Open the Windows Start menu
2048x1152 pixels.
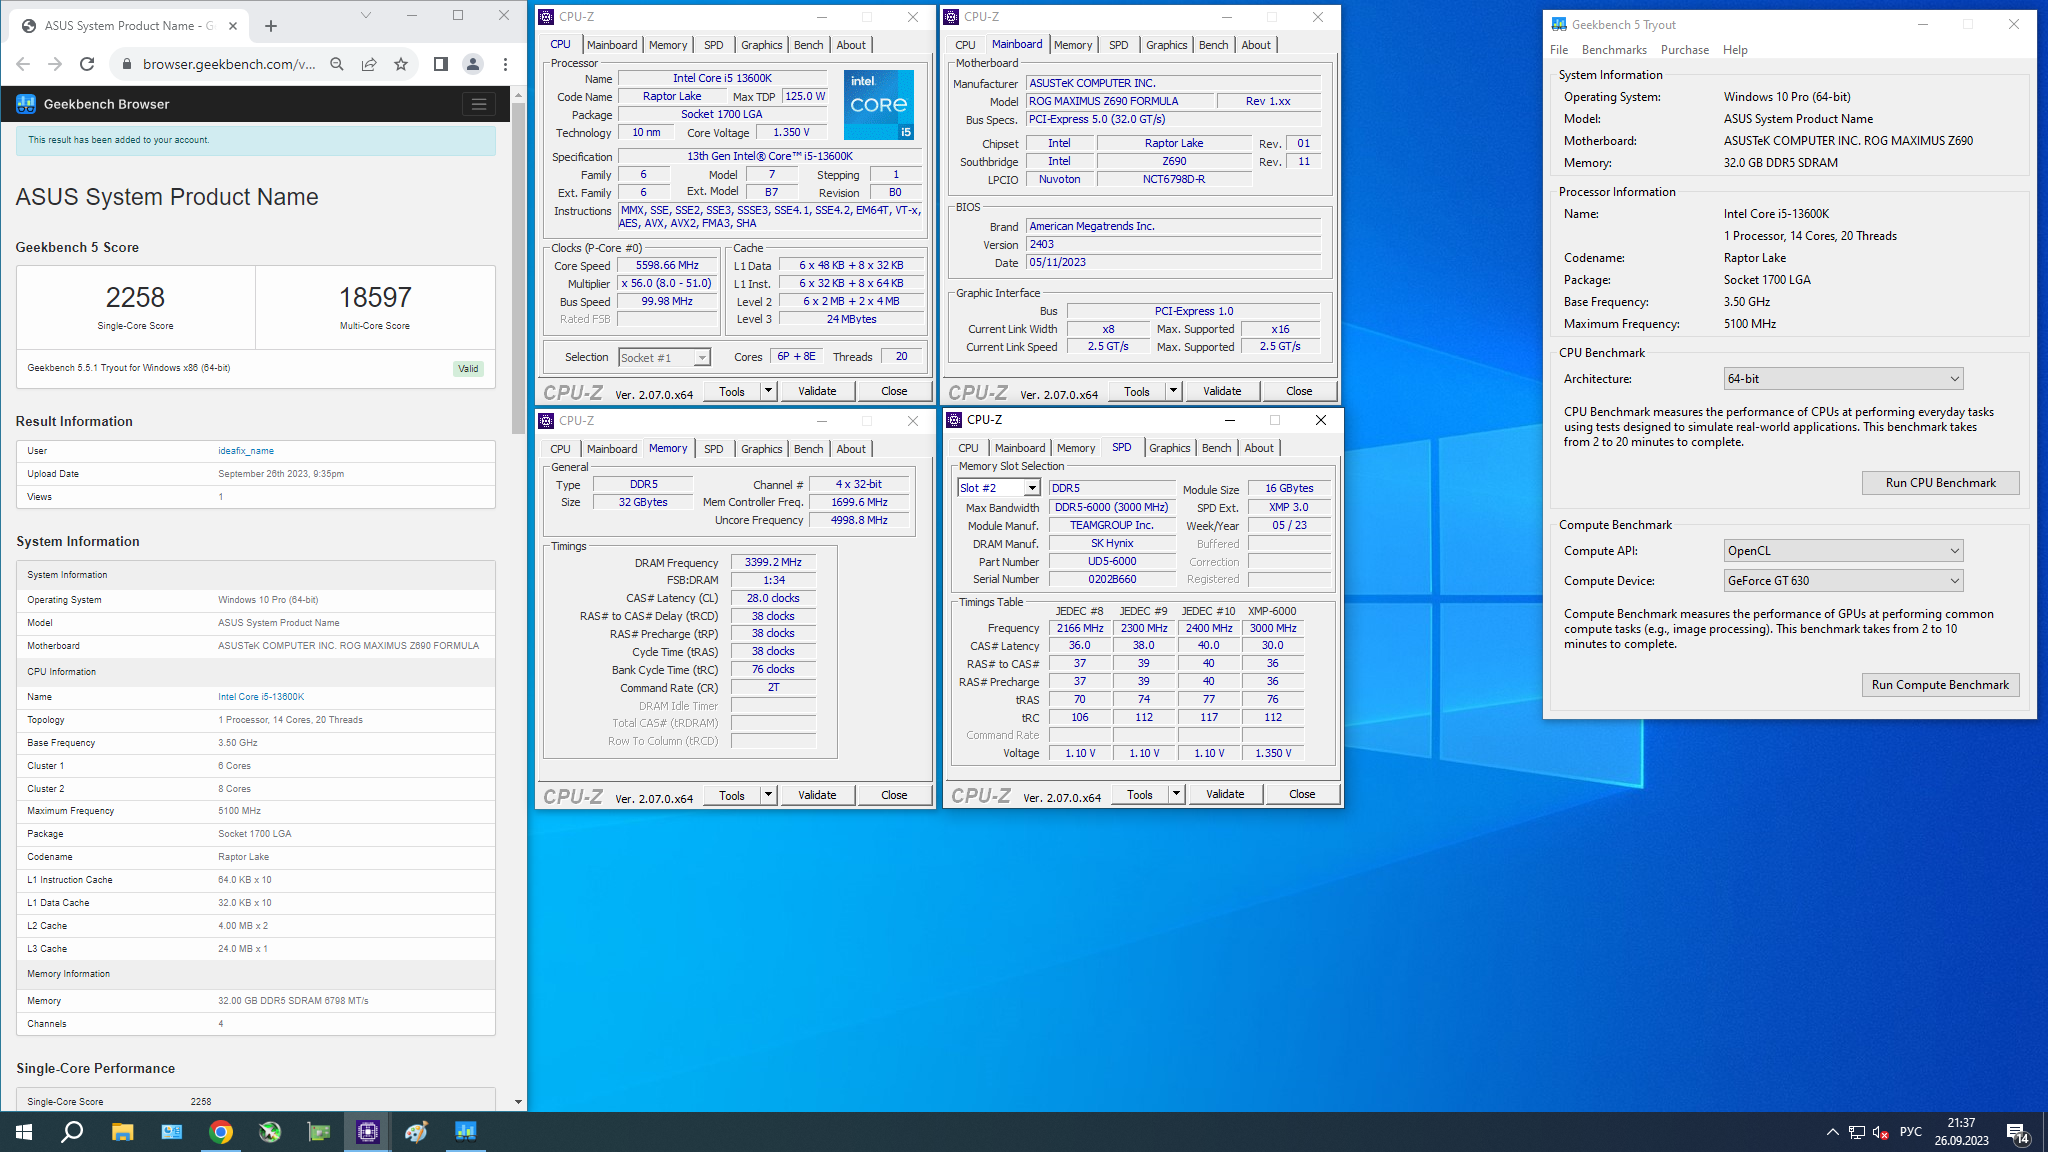coord(24,1132)
